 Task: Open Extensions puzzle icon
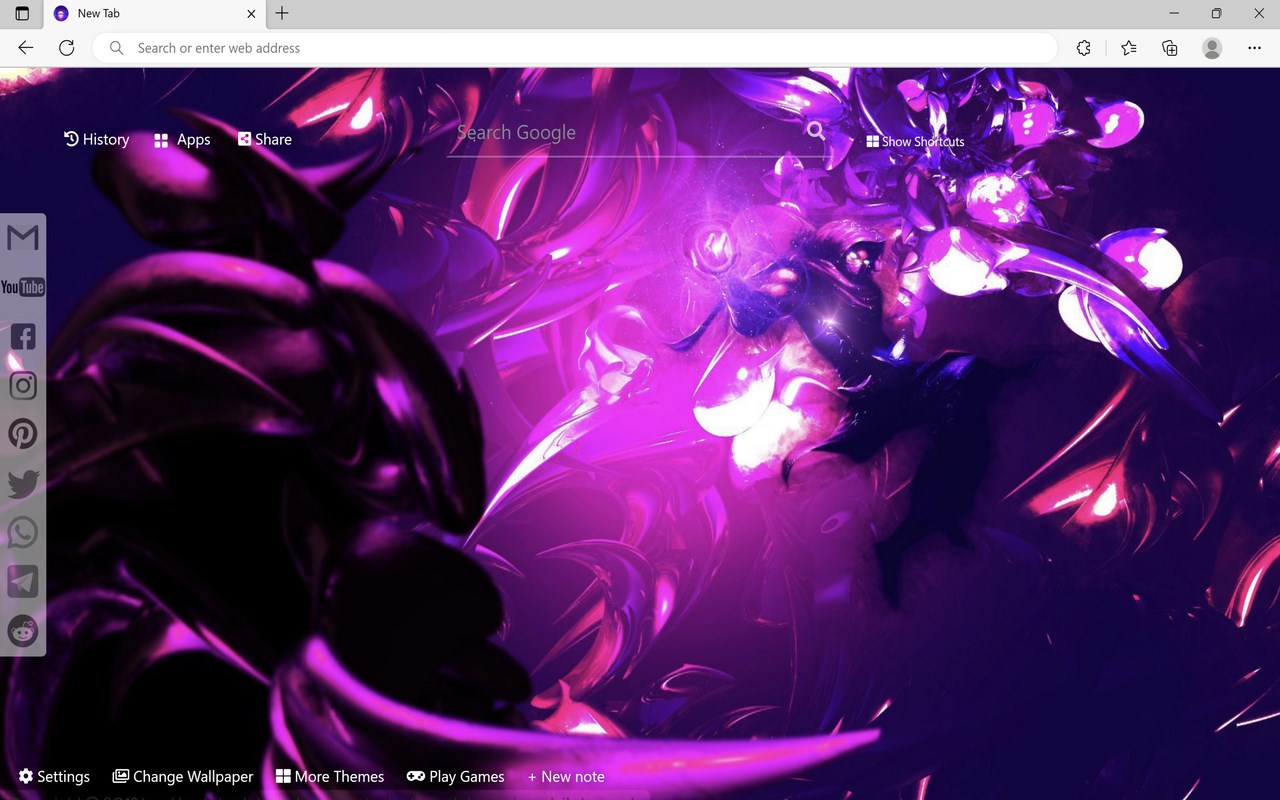tap(1084, 48)
